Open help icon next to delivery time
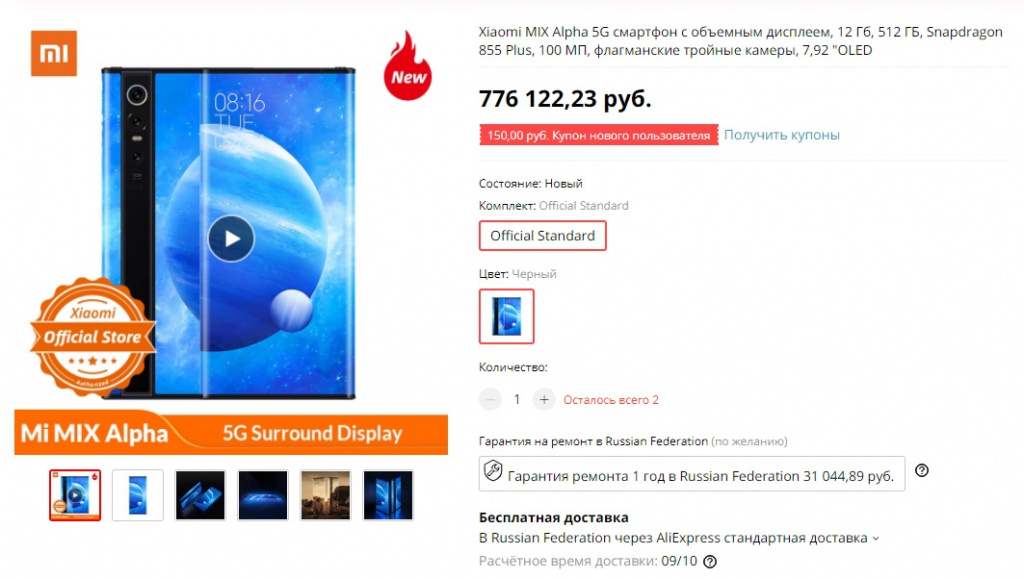Viewport: 1024px width, 579px height. coord(710,561)
